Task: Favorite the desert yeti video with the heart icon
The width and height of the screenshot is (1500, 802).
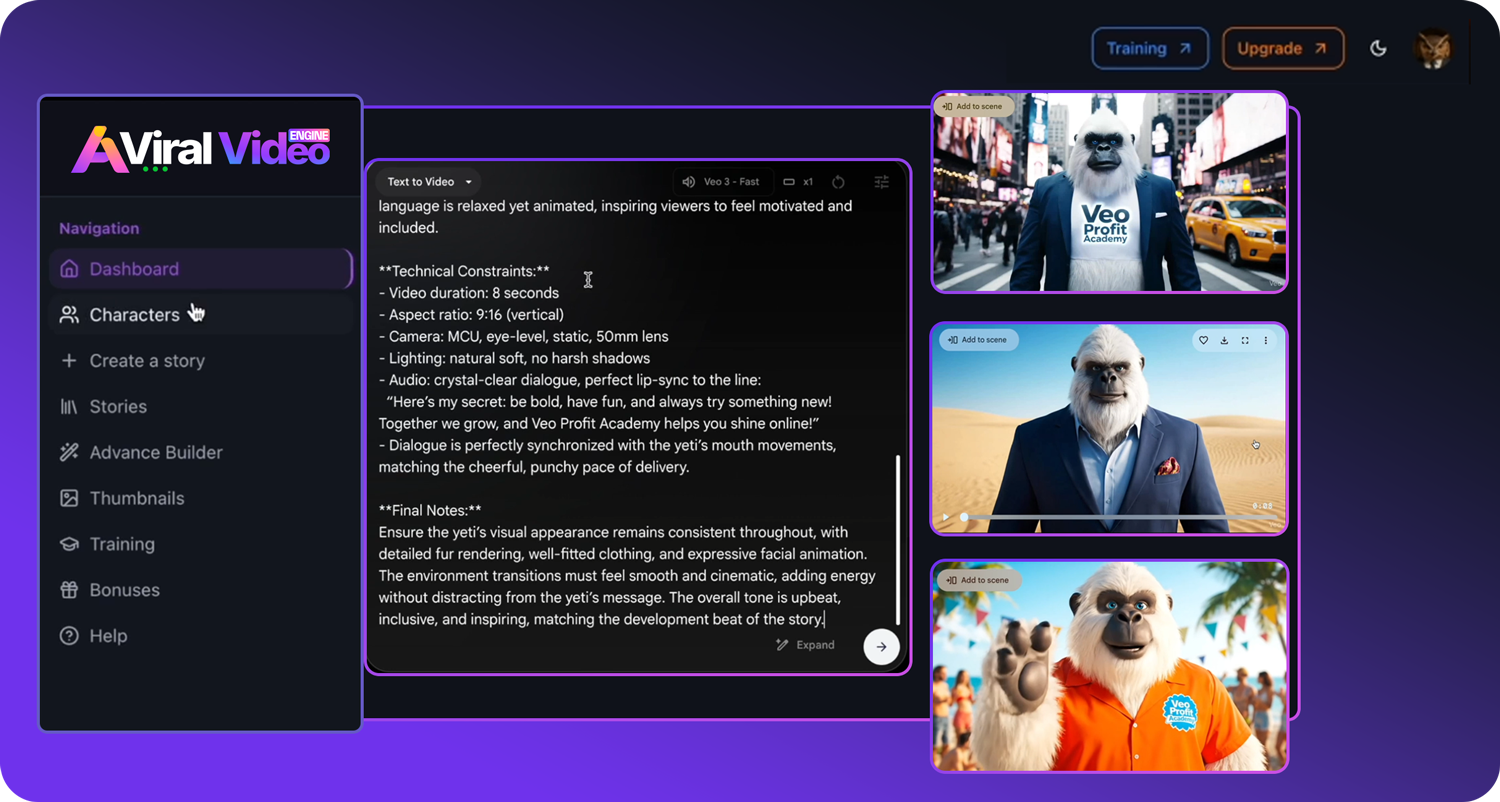Action: [x=1203, y=341]
